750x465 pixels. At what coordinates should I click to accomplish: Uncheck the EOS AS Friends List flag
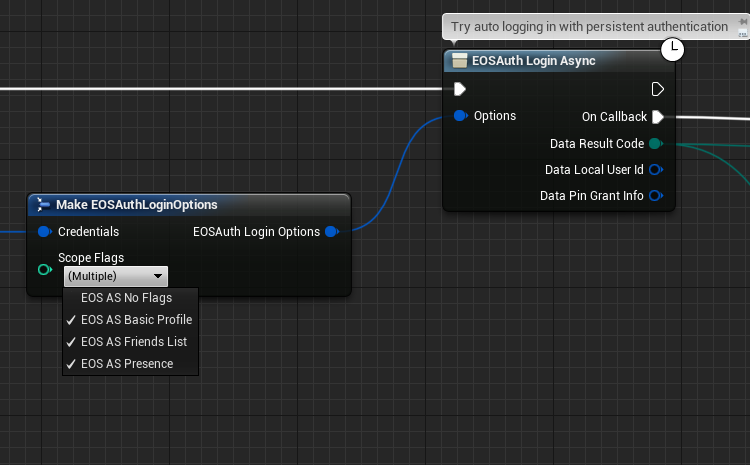[133, 342]
